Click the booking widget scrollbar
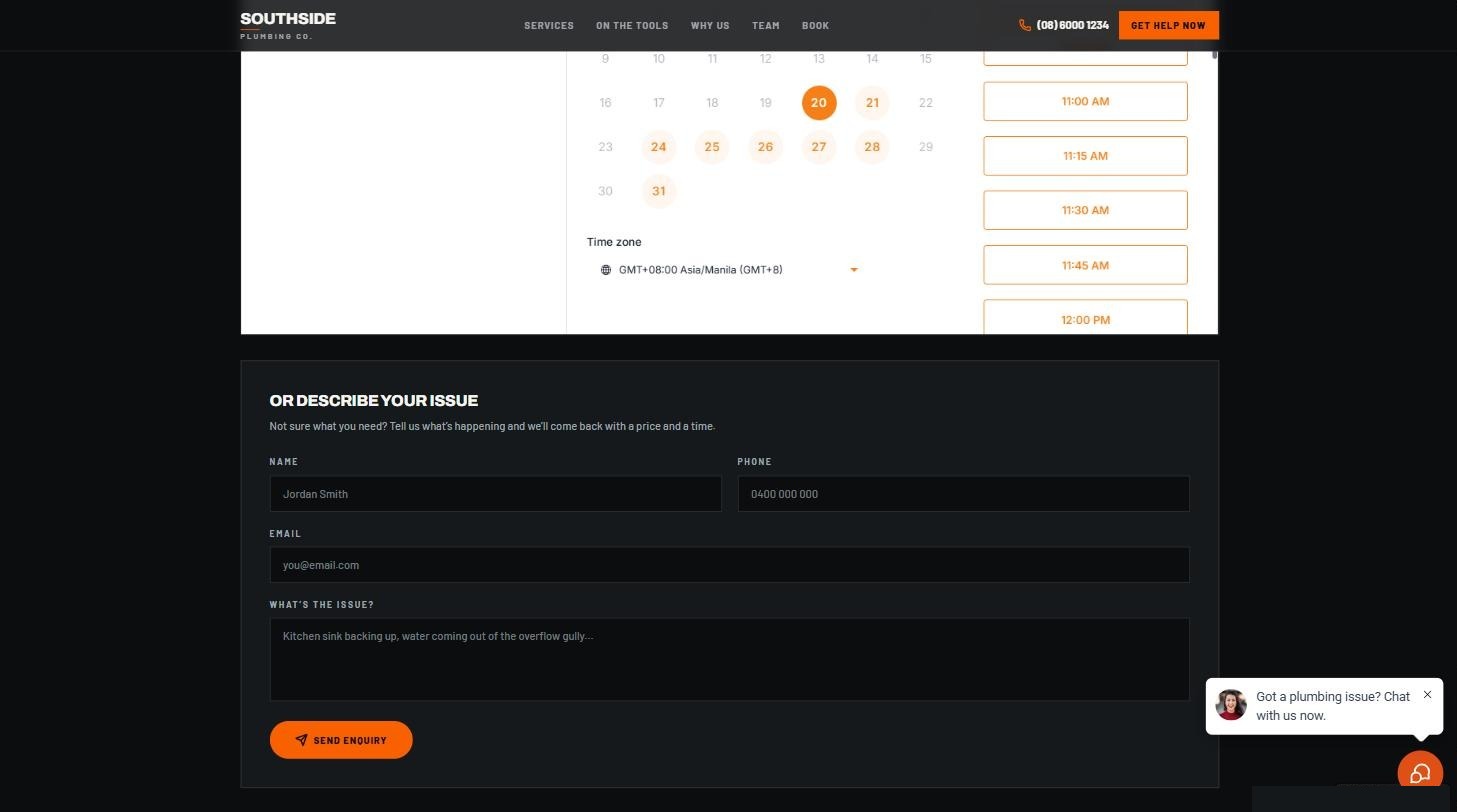The width and height of the screenshot is (1457, 812). click(1215, 55)
